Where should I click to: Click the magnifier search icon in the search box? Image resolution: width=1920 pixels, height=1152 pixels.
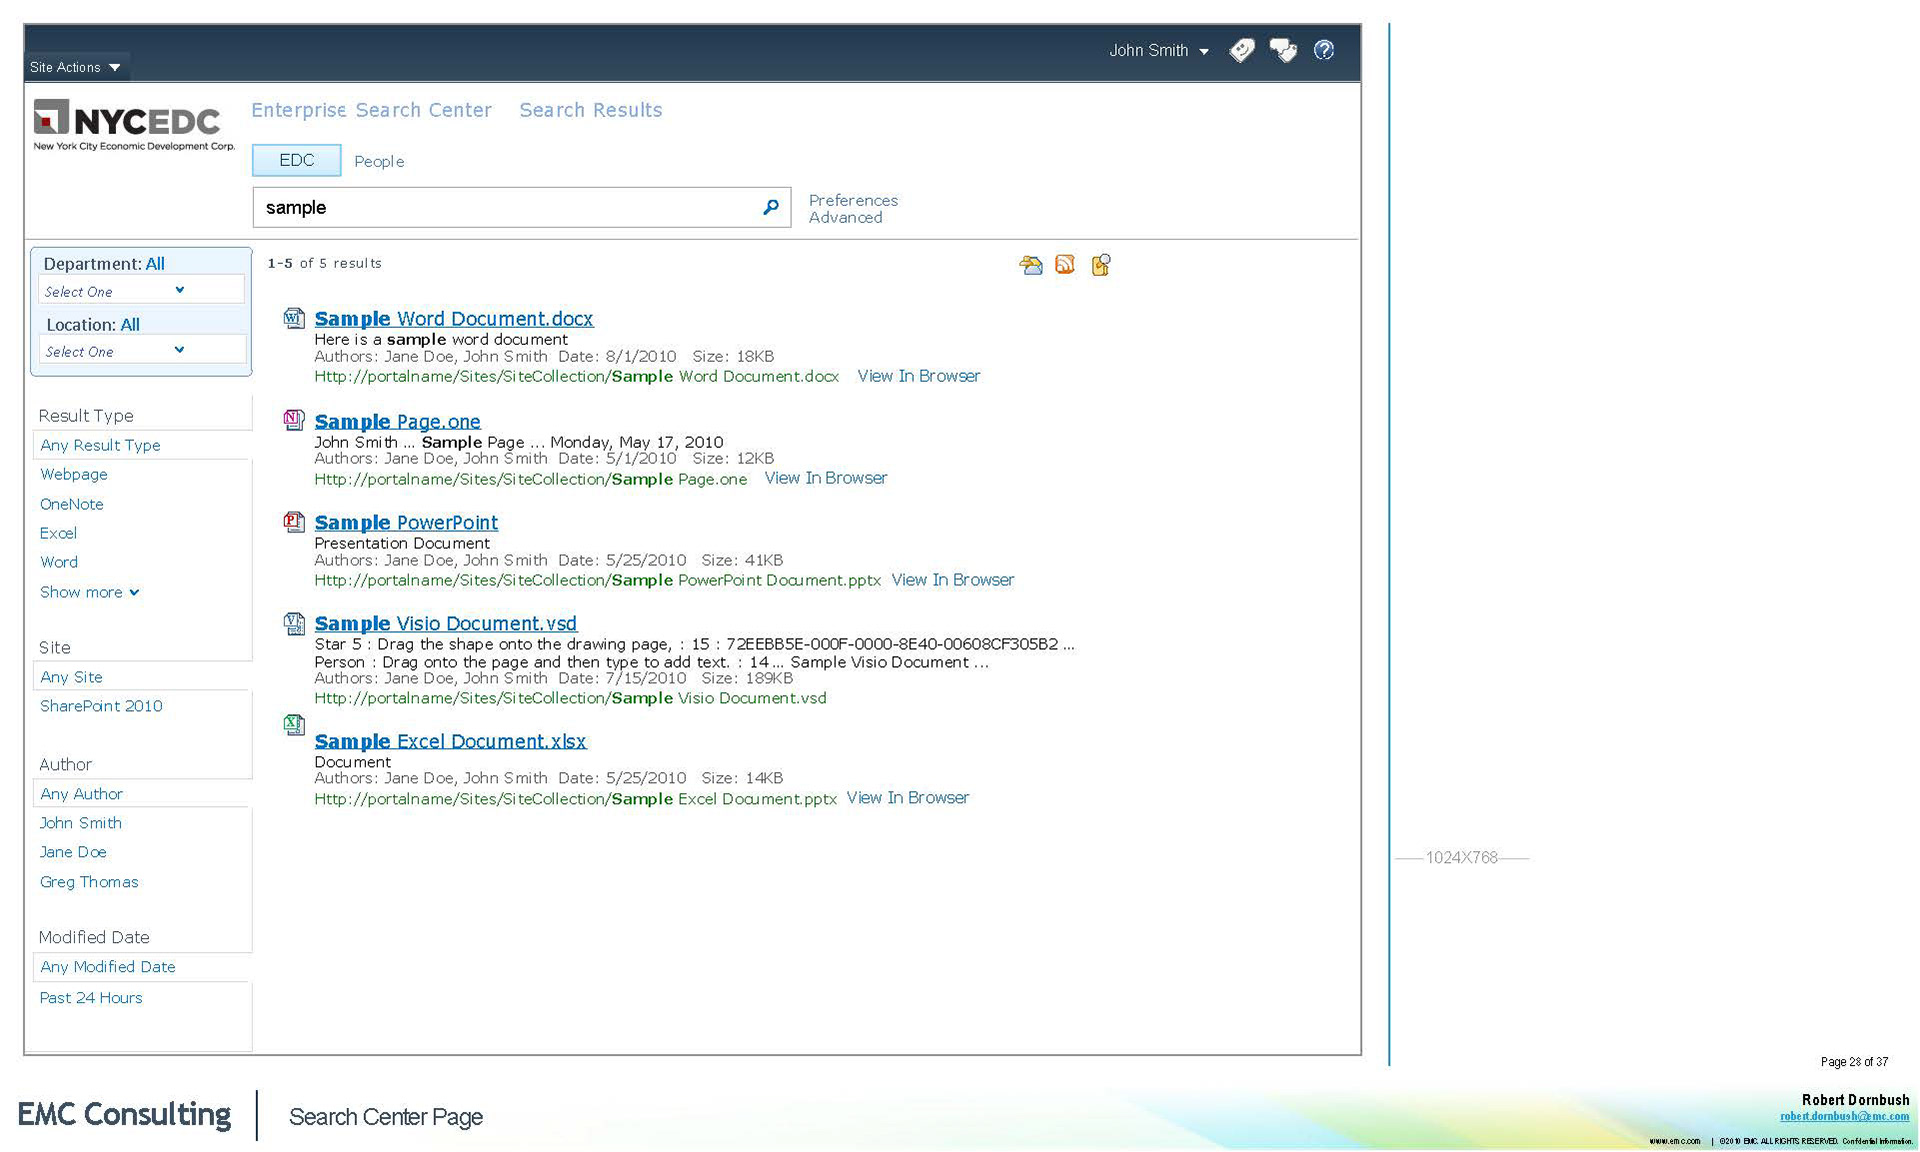[770, 207]
